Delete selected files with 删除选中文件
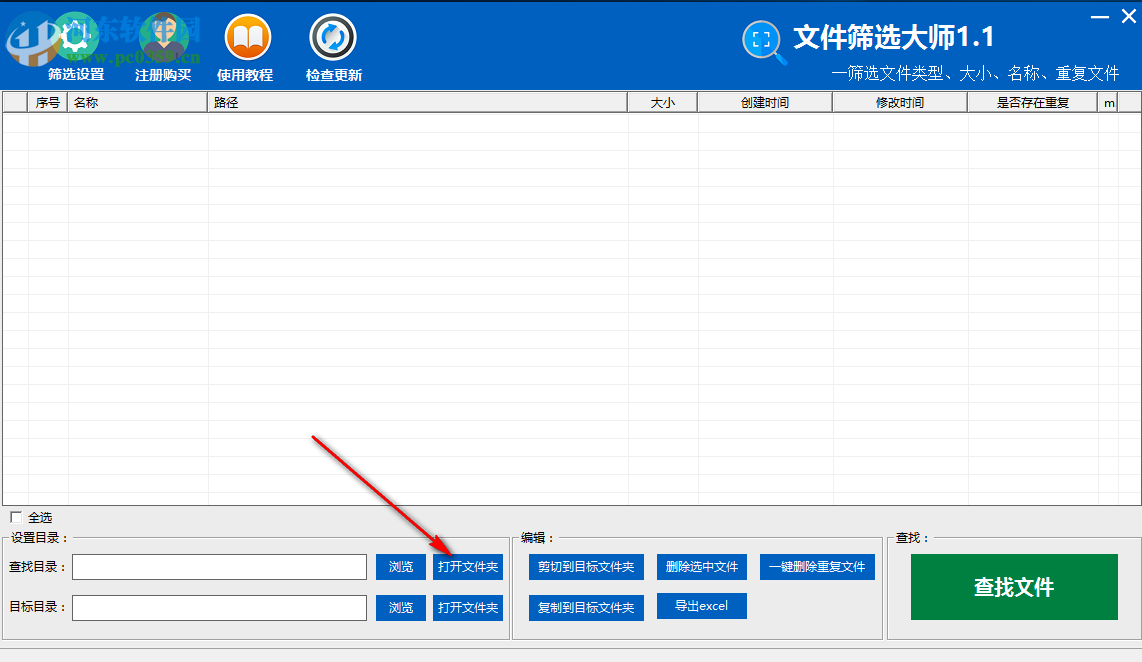The image size is (1142, 662). [702, 567]
